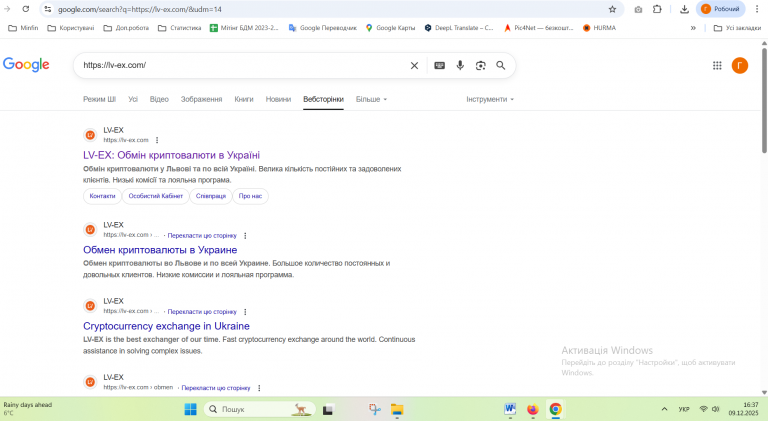Open options dots for Обмен криптовалюты result

245,235
